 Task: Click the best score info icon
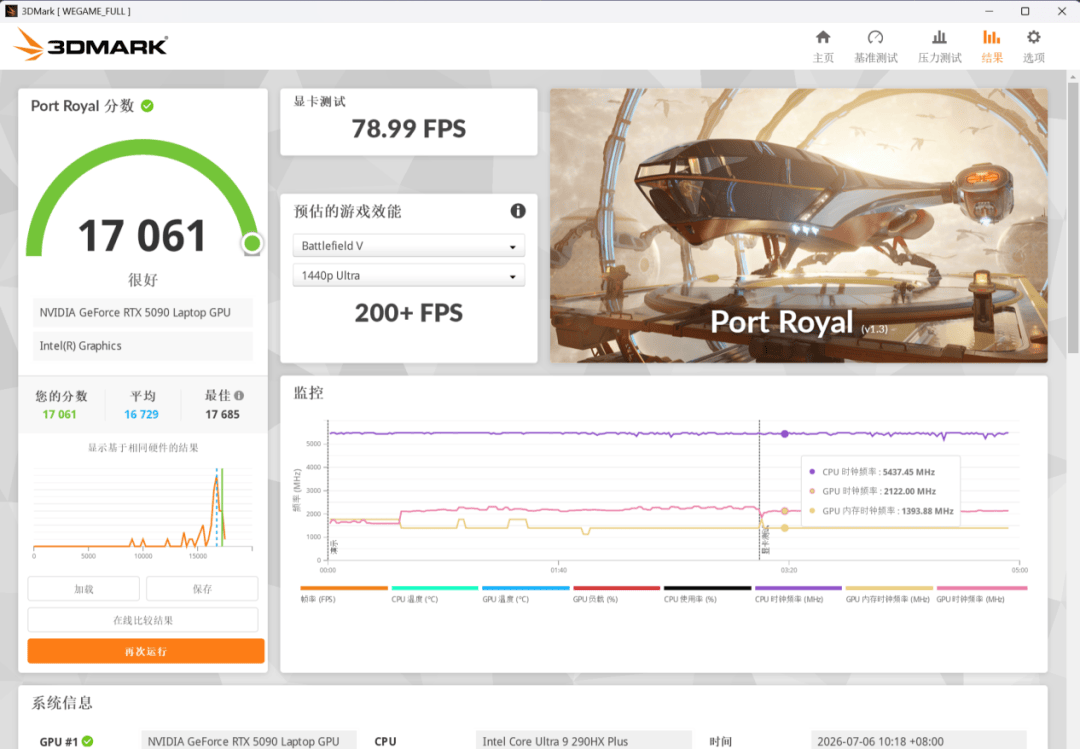[239, 396]
